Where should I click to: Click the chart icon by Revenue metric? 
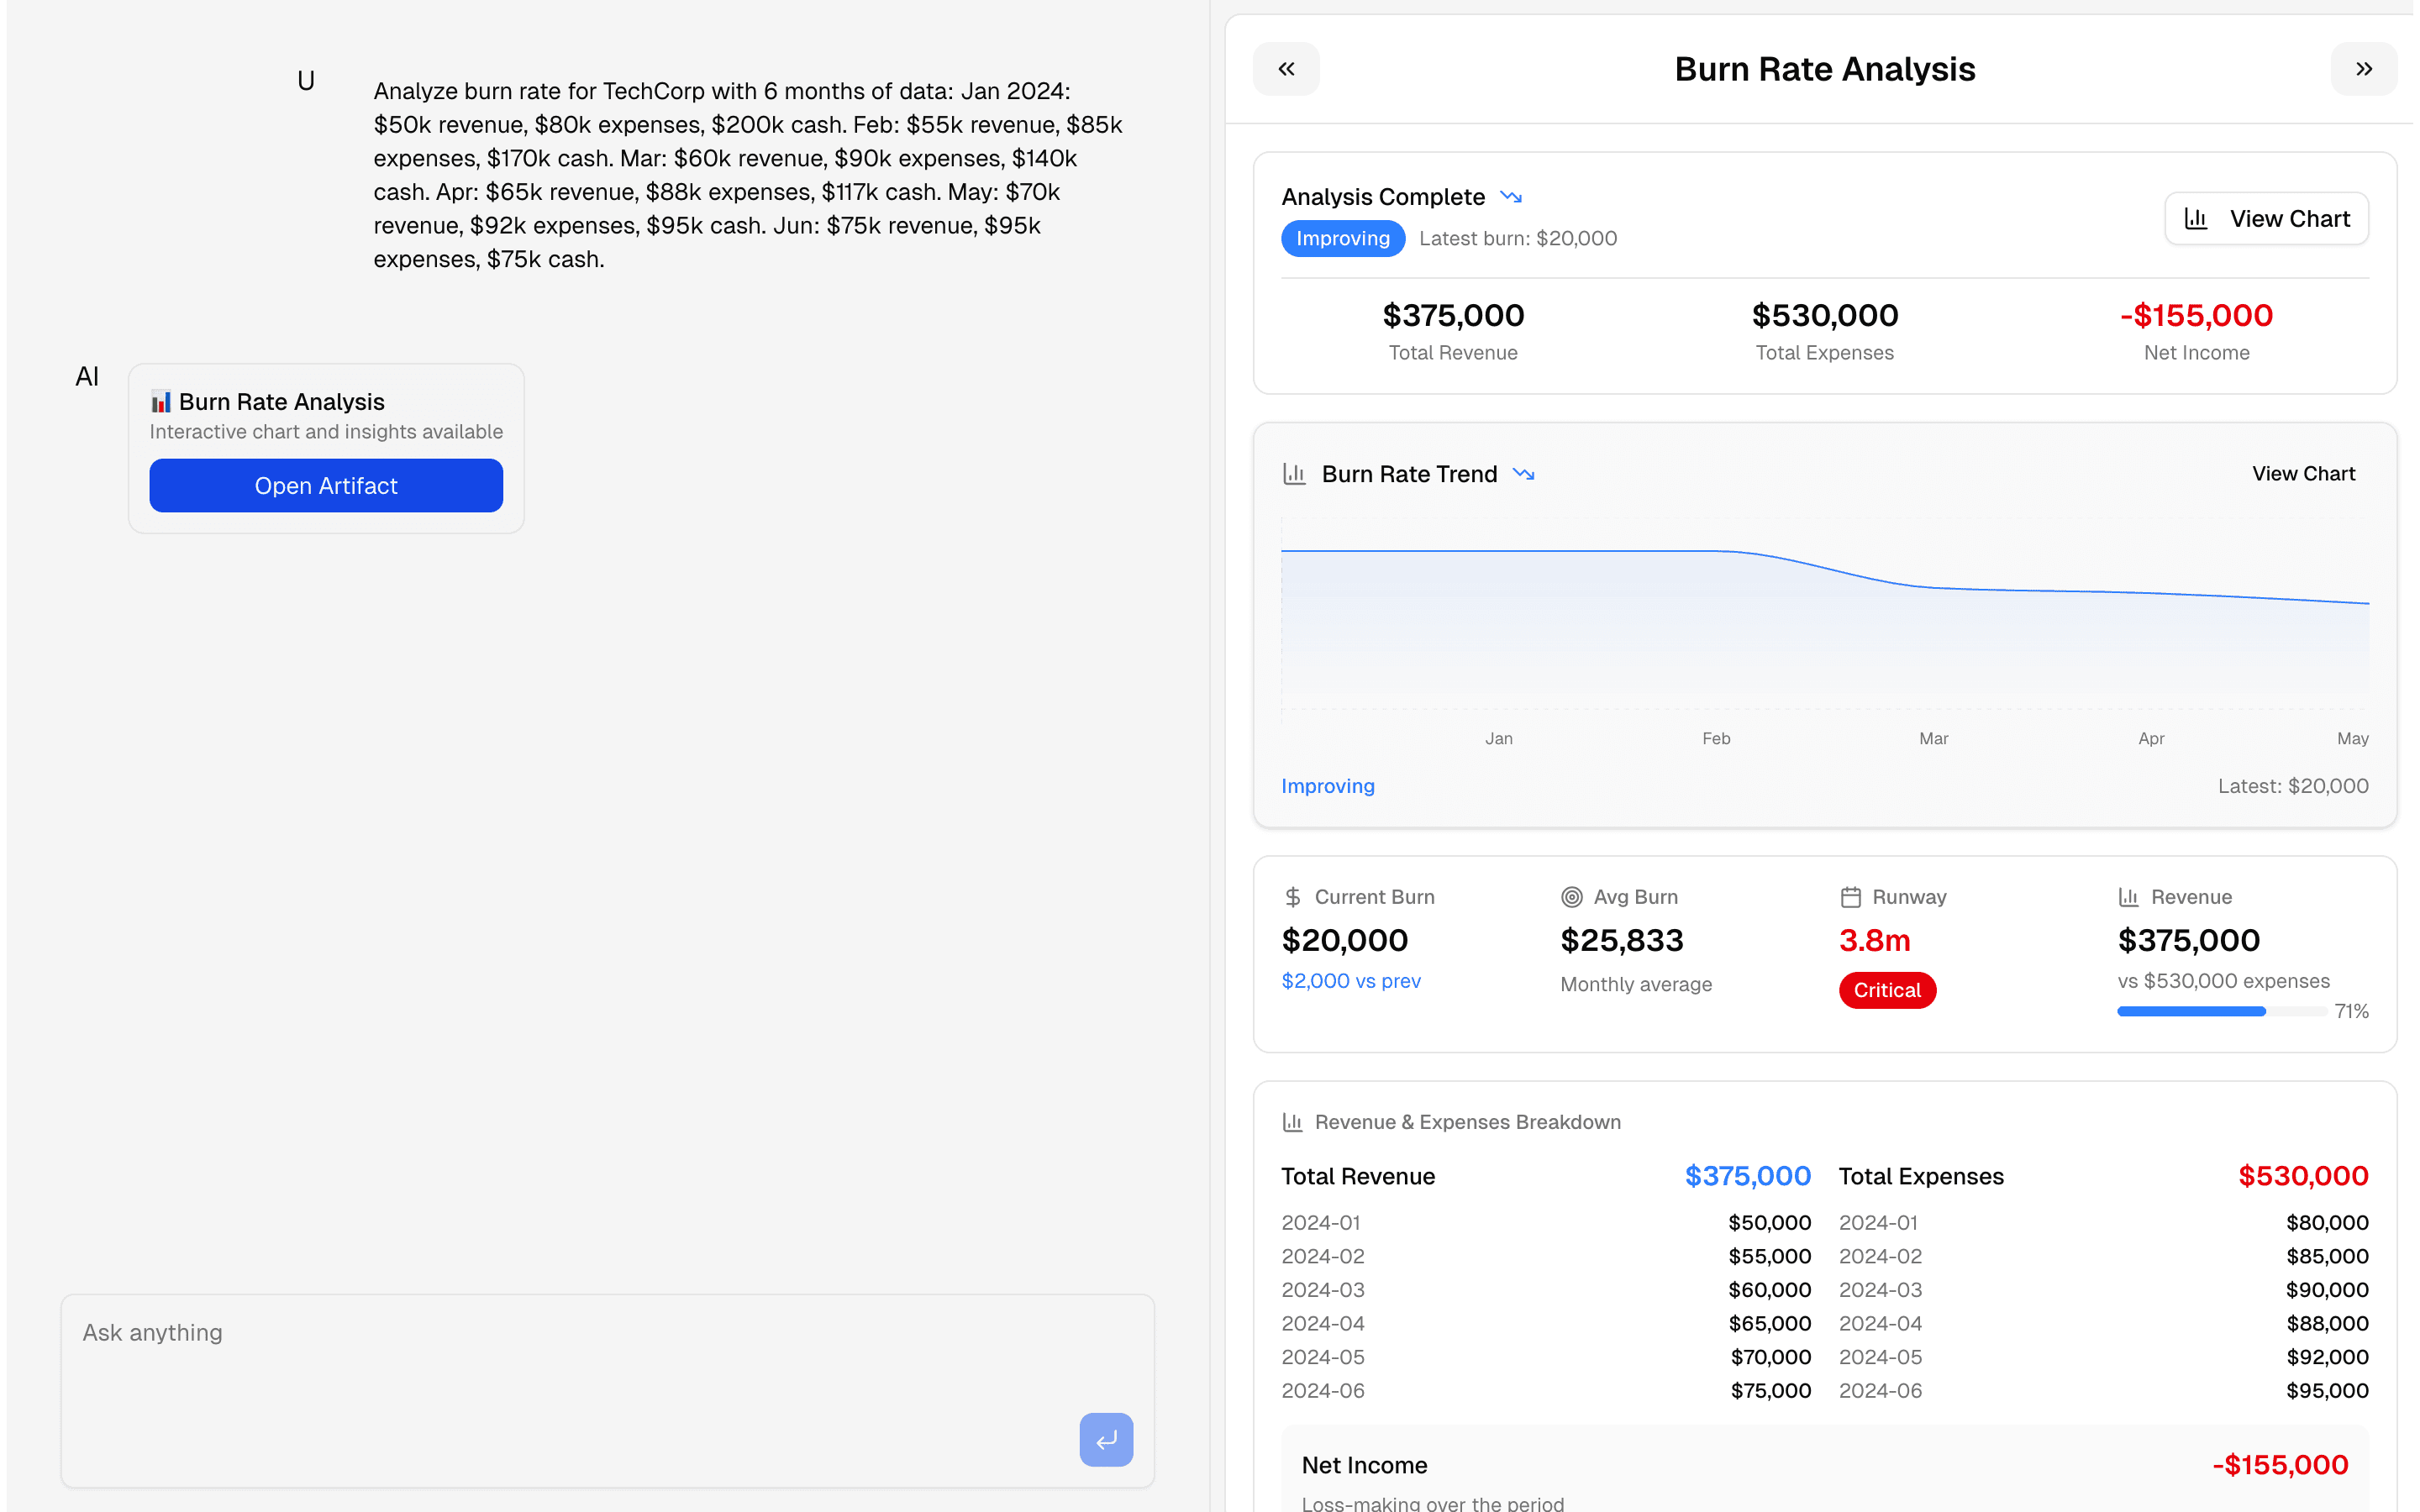(2128, 897)
